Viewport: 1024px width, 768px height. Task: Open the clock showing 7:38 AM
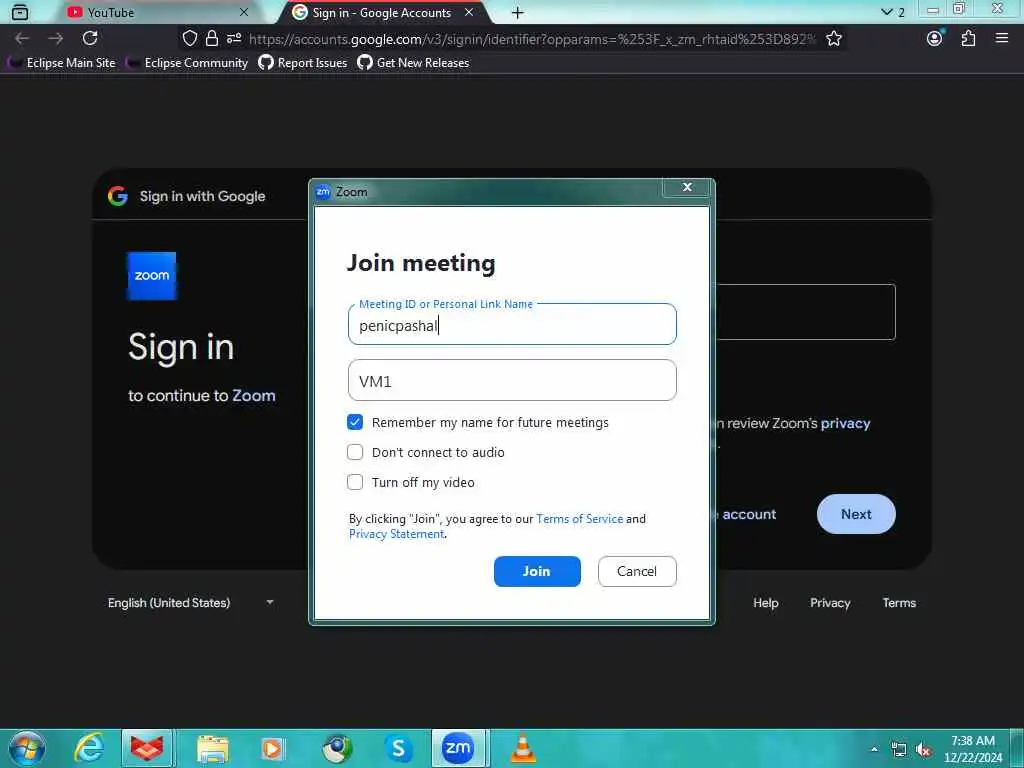click(973, 749)
